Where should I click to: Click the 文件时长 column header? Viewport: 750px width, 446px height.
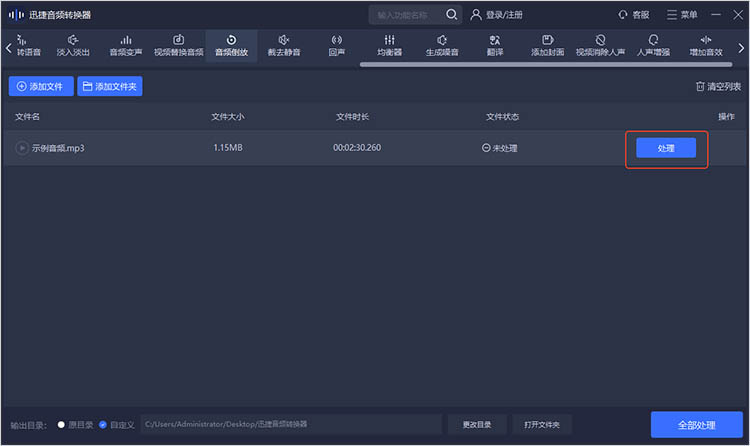352,117
